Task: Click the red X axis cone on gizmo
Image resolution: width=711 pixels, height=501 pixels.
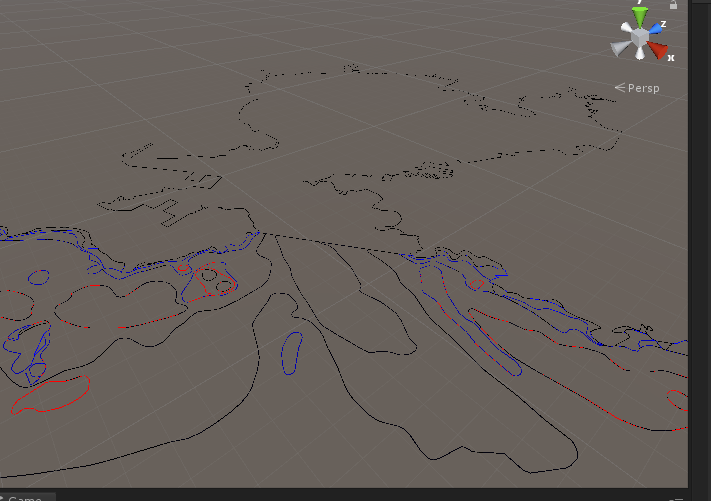Action: pyautogui.click(x=657, y=49)
